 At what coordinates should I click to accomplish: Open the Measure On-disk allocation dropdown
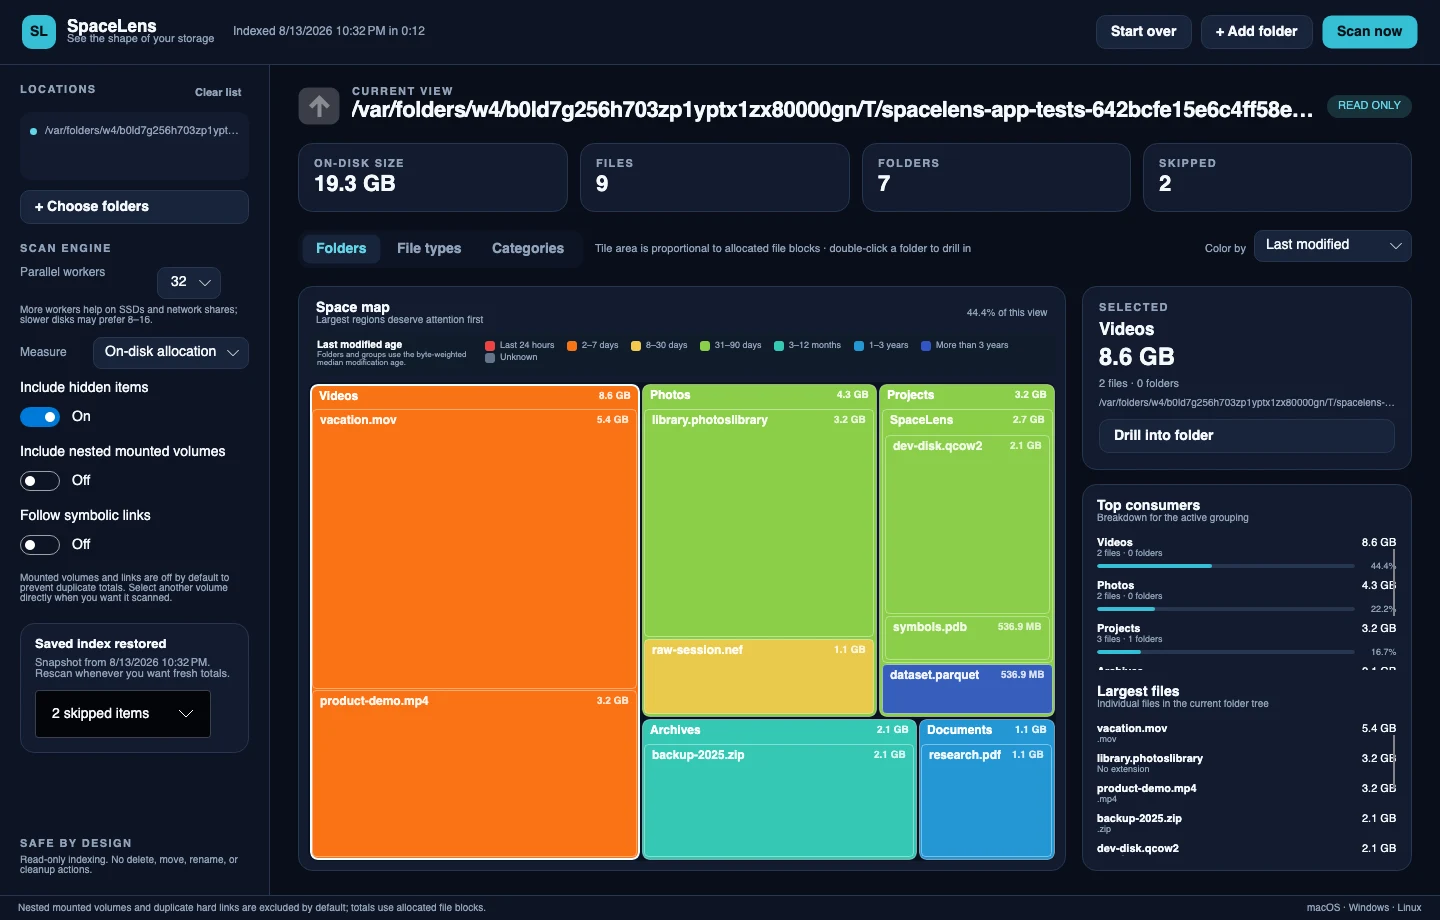coord(171,352)
